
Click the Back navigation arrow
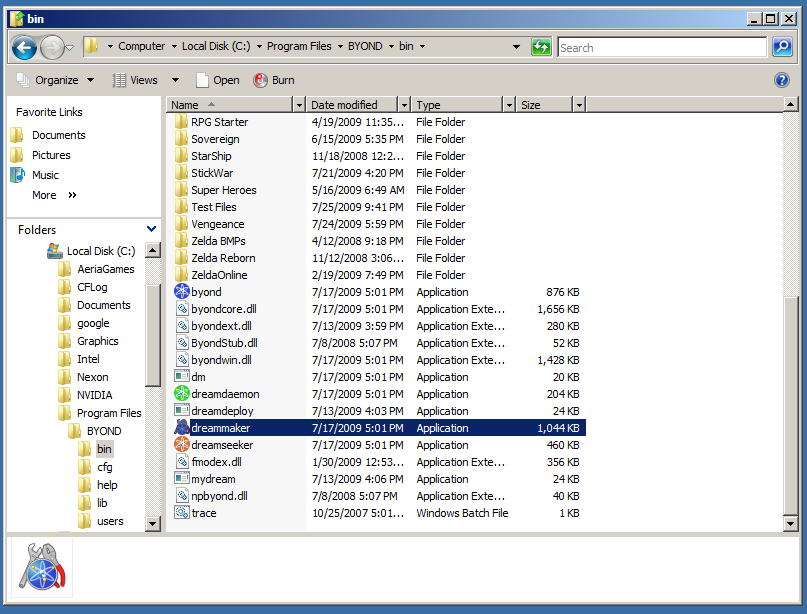coord(24,47)
